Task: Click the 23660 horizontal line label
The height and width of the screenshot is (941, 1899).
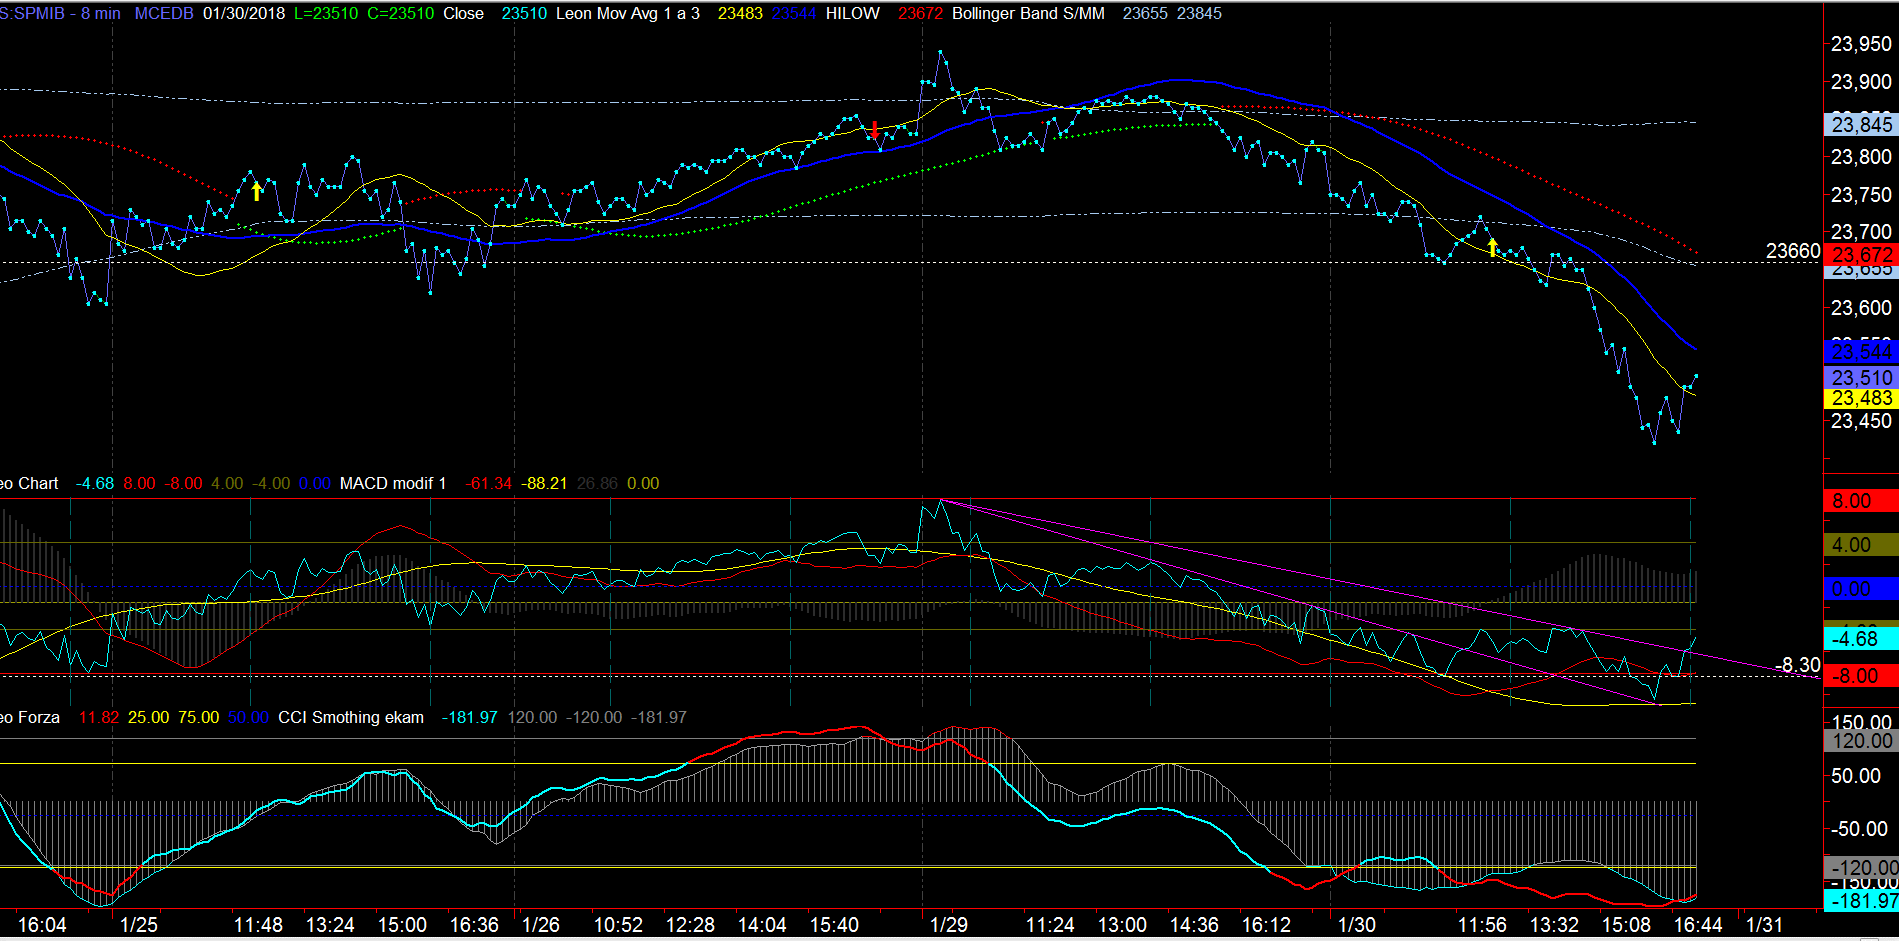Action: (x=1793, y=252)
